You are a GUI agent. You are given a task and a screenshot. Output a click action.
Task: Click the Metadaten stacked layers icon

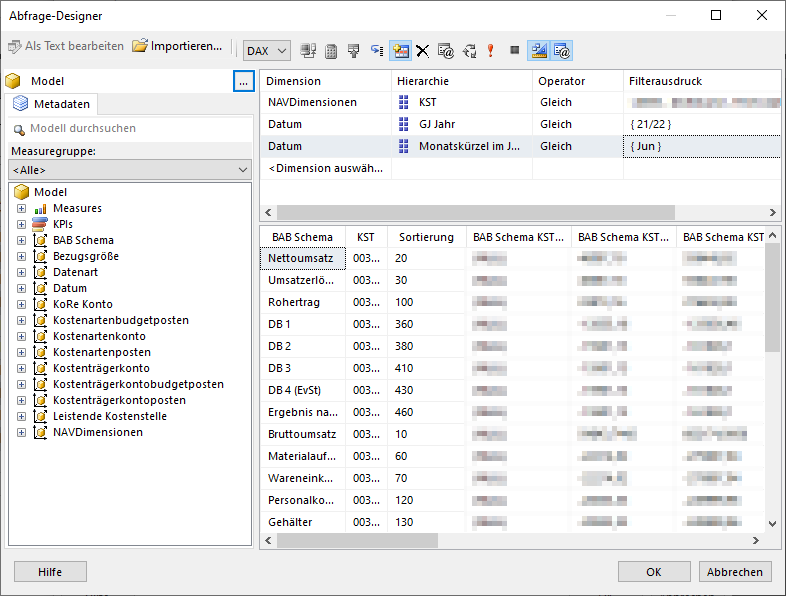pyautogui.click(x=21, y=103)
